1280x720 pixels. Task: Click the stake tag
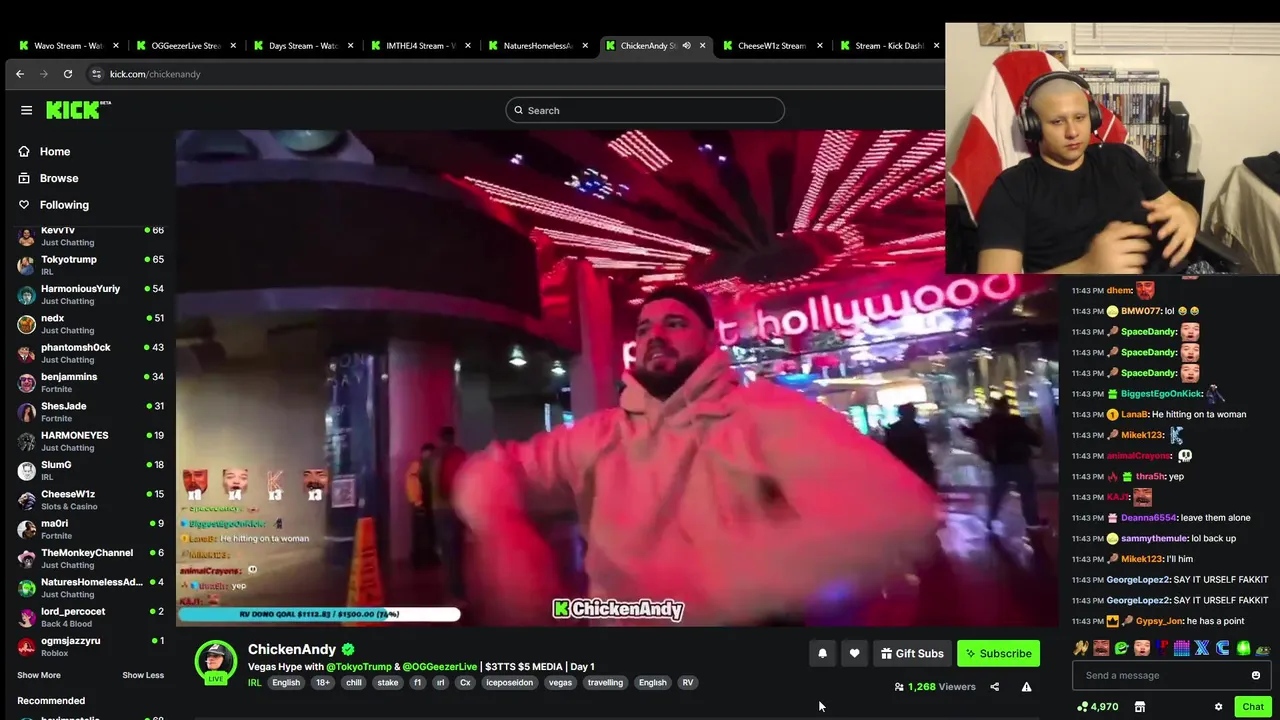(x=388, y=683)
